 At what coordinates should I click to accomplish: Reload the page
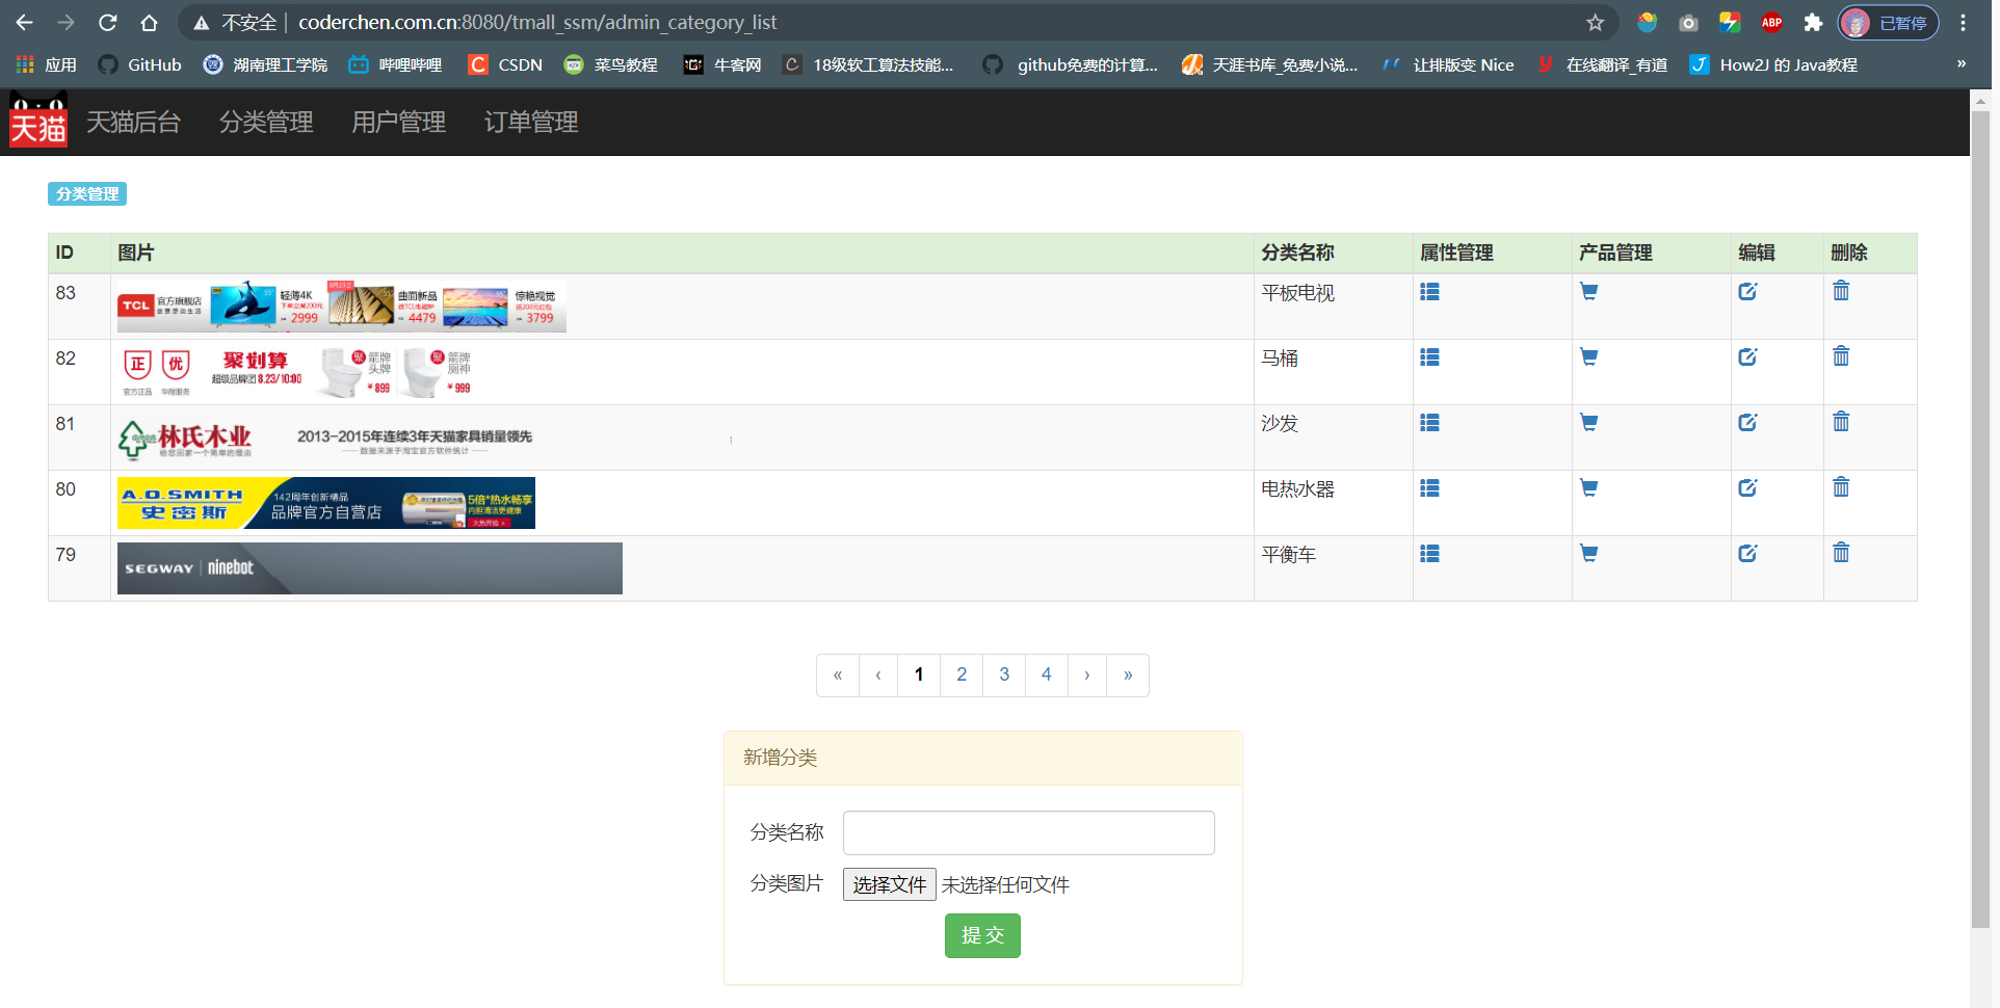(x=108, y=22)
